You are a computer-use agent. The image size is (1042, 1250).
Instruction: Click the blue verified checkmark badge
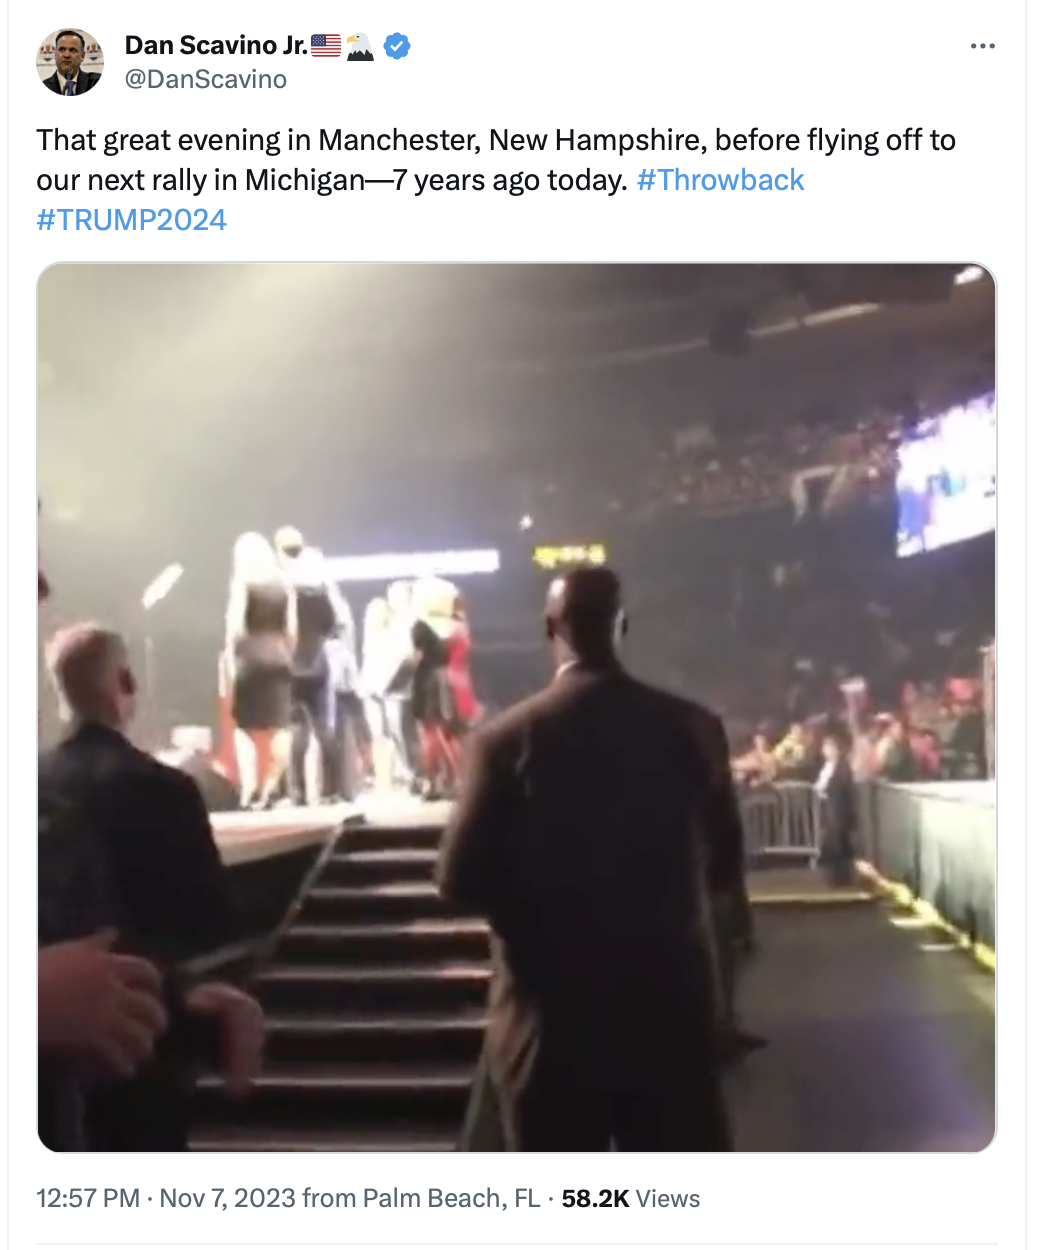[x=397, y=46]
